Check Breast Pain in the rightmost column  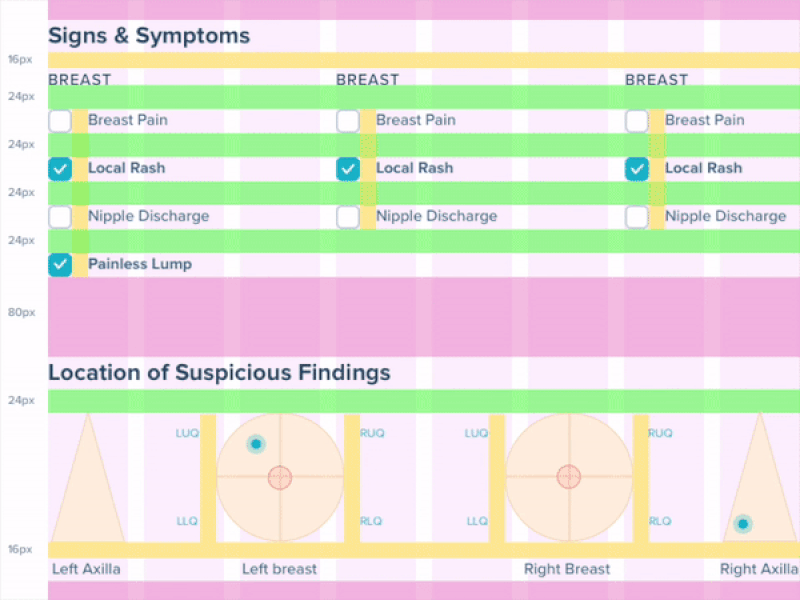pos(636,120)
